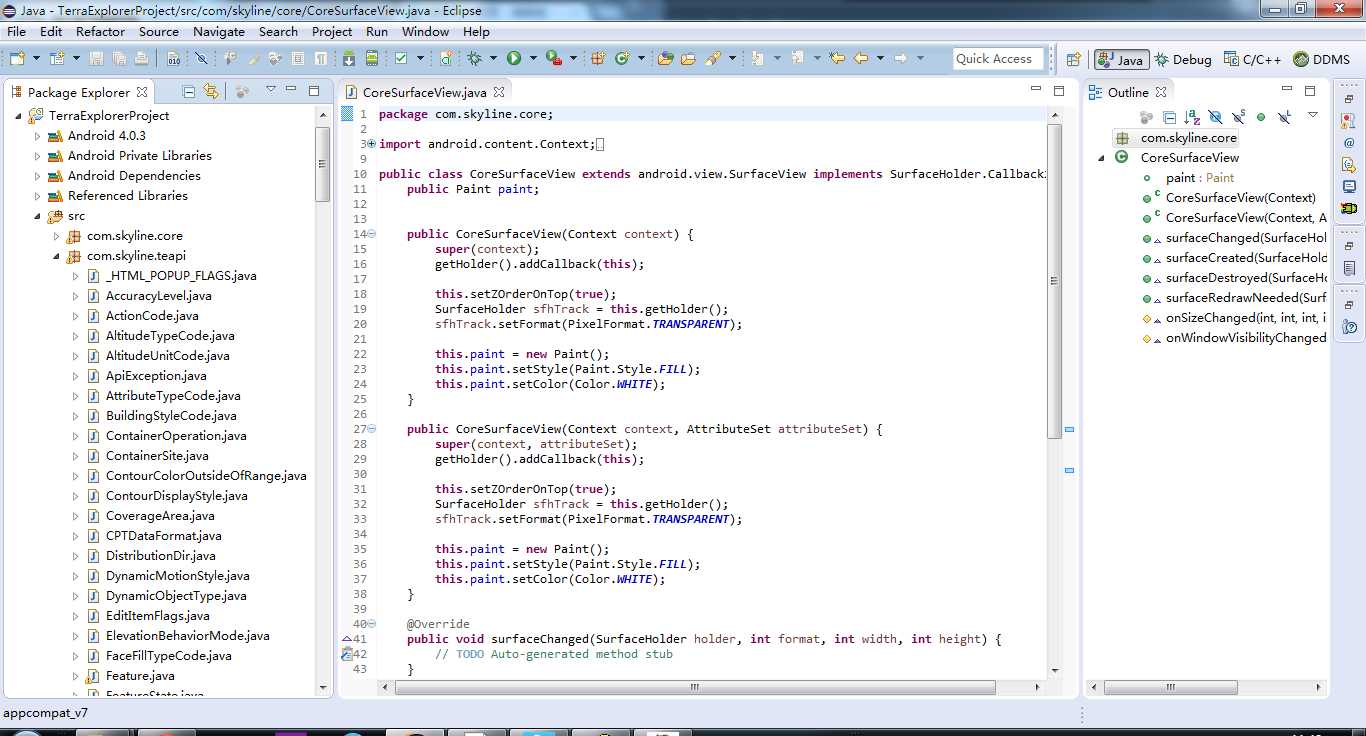Screen dimensions: 1366x736
Task: Toggle Link with Editor in Package Explorer
Action: pyautogui.click(x=211, y=92)
